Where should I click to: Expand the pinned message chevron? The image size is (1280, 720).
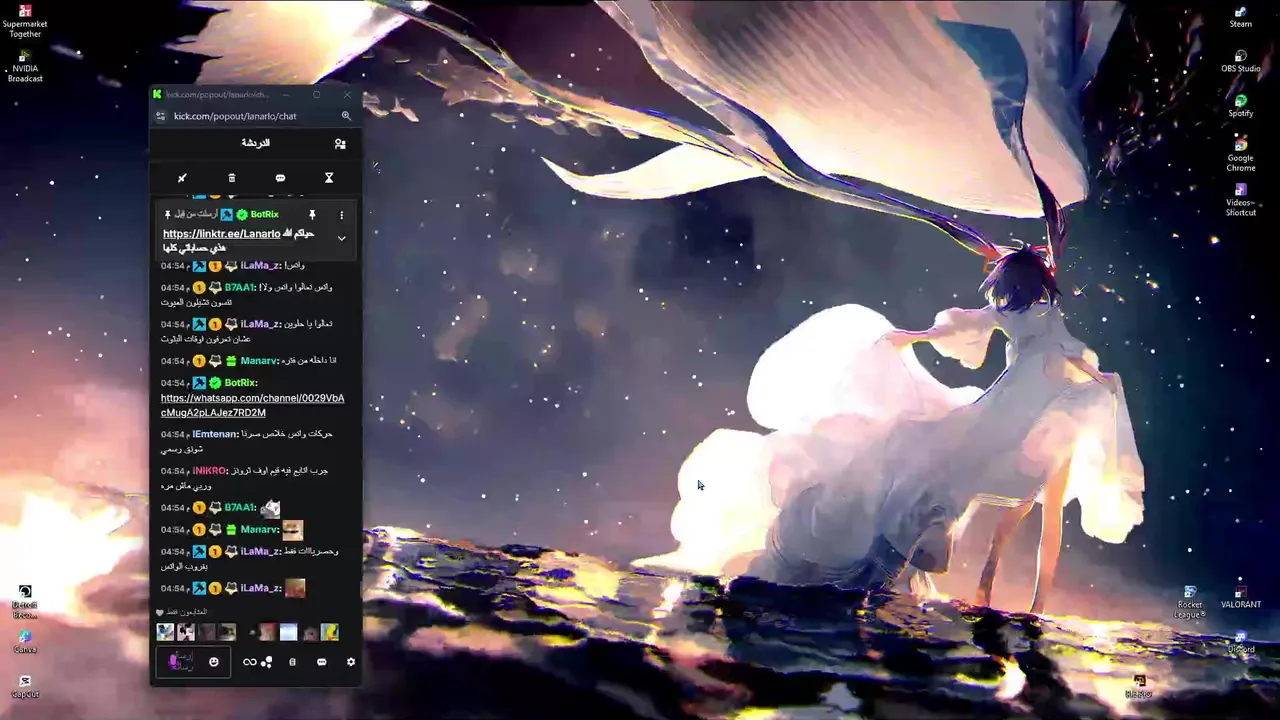(x=341, y=239)
